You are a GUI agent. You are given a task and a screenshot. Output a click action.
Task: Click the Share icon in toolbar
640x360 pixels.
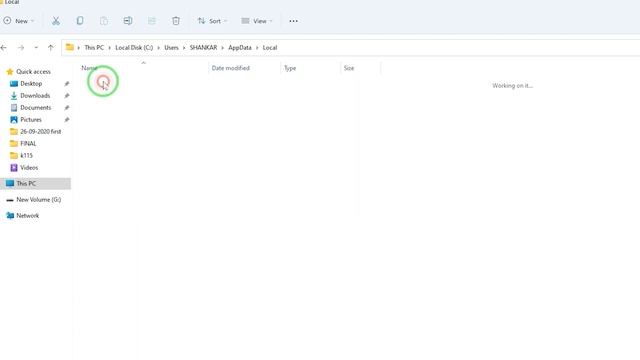152,21
